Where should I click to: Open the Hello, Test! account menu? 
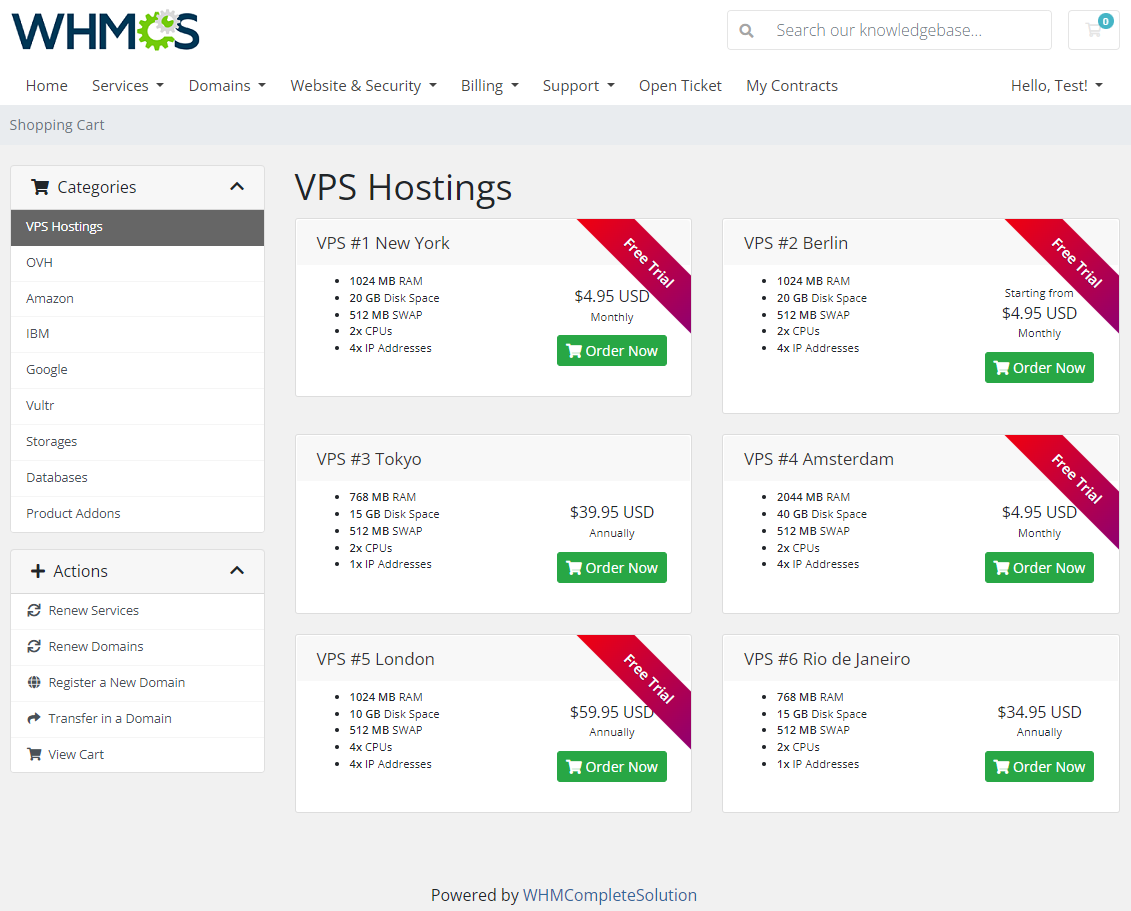tap(1056, 85)
